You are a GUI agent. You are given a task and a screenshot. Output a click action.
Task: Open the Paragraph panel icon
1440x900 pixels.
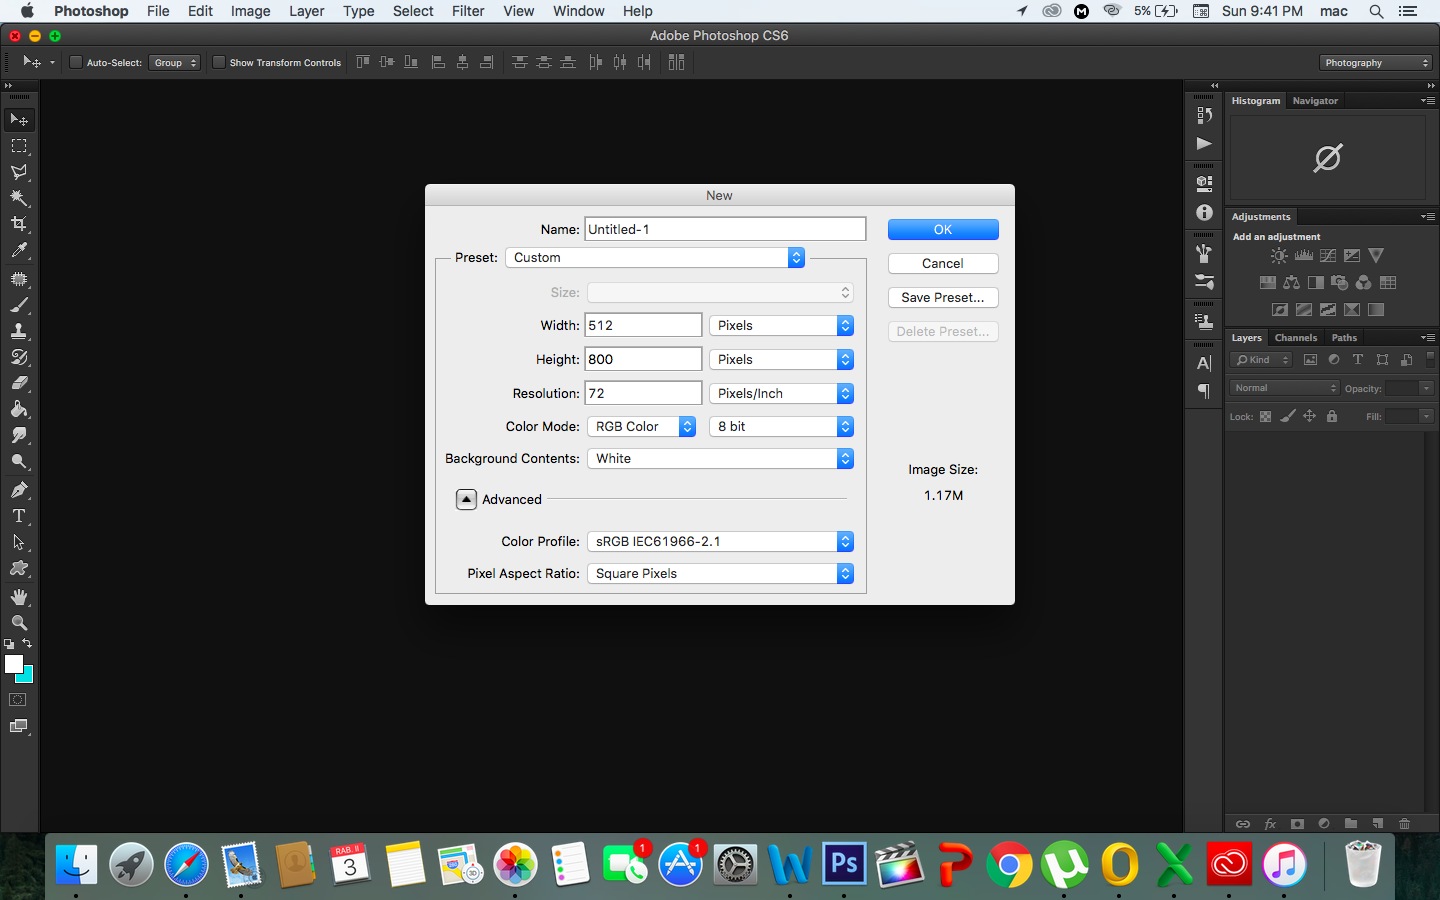1204,391
